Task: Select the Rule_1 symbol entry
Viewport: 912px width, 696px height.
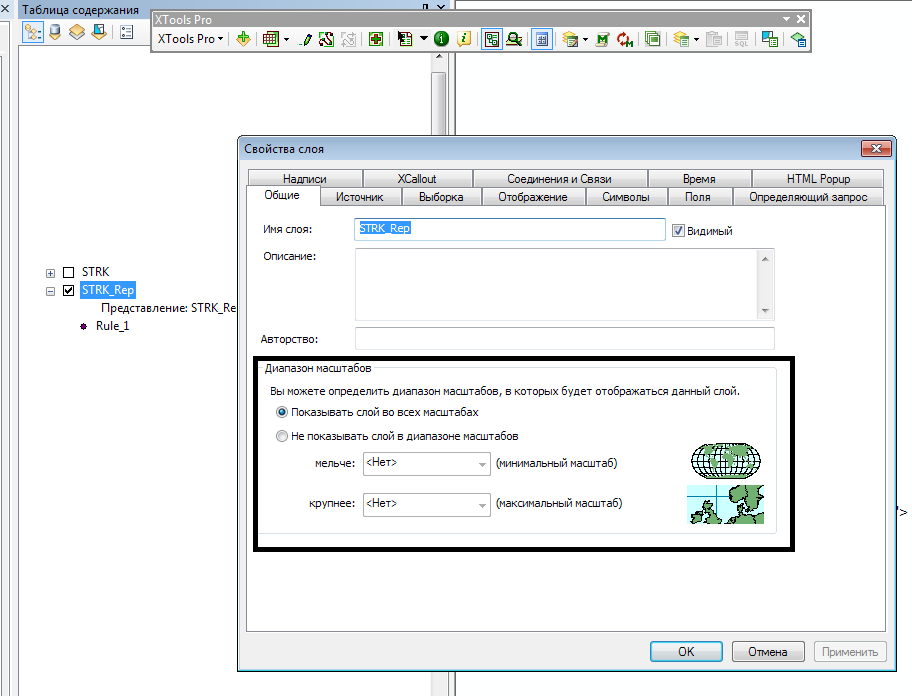Action: tap(112, 326)
